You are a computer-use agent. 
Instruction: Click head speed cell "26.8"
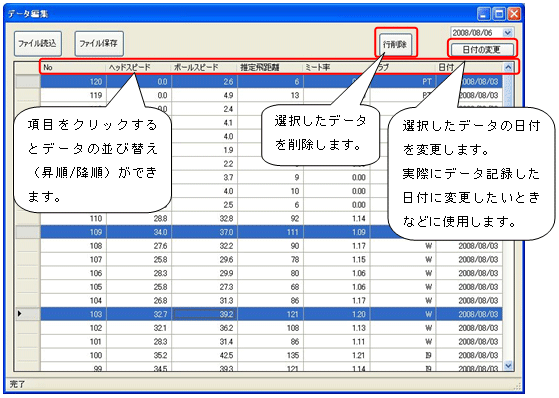[x=139, y=301]
